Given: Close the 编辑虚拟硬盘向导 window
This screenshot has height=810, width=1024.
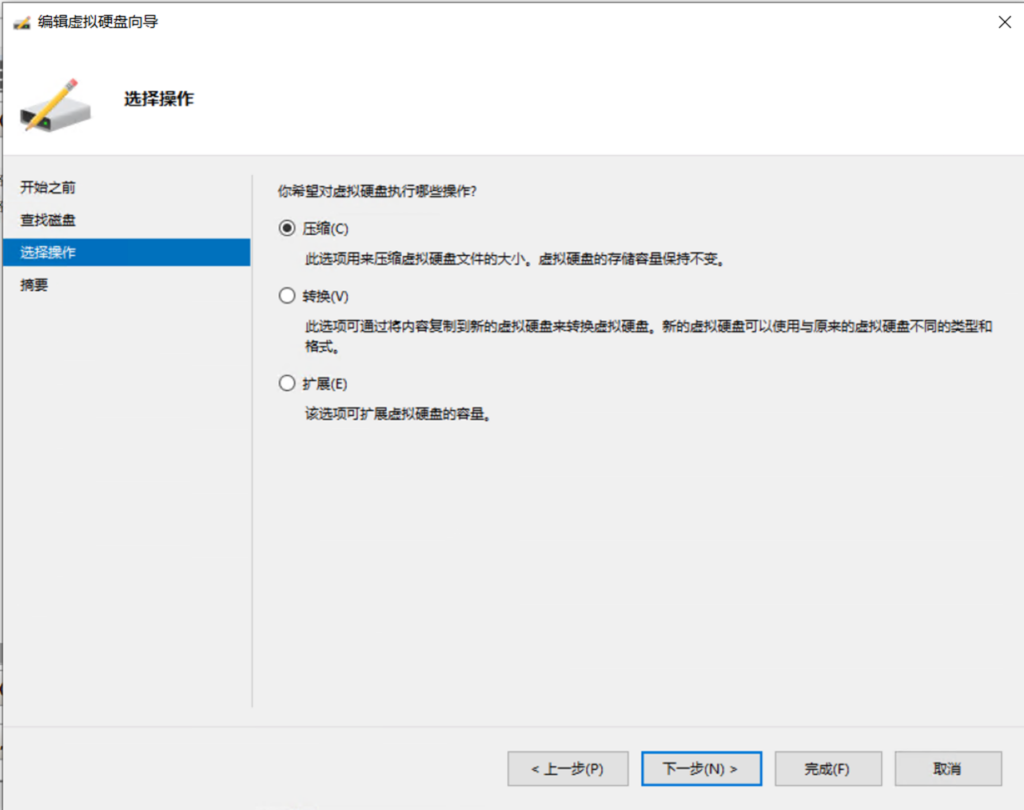Looking at the screenshot, I should coord(1004,22).
